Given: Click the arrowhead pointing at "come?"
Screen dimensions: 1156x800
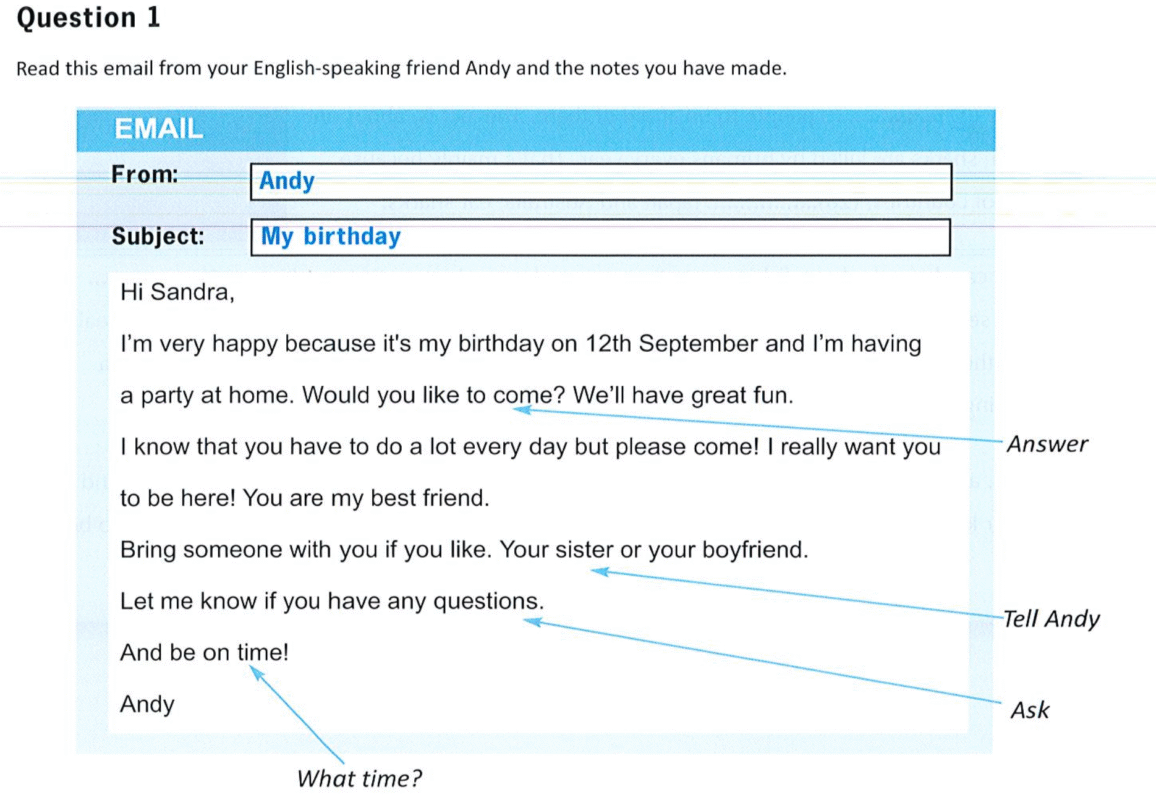Looking at the screenshot, I should point(520,409).
